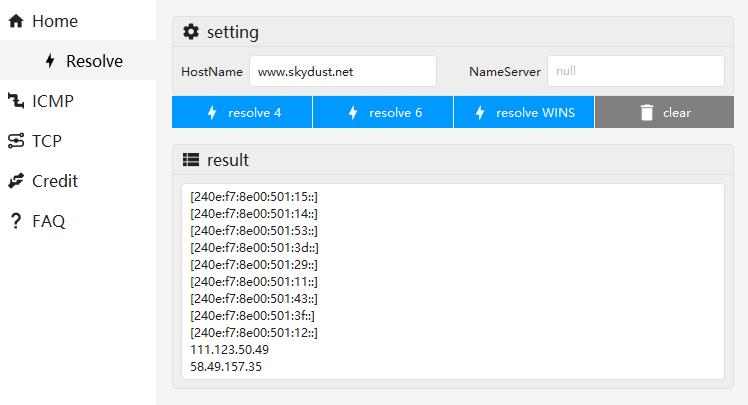
Task: Click the FAQ question mark icon
Action: point(15,221)
